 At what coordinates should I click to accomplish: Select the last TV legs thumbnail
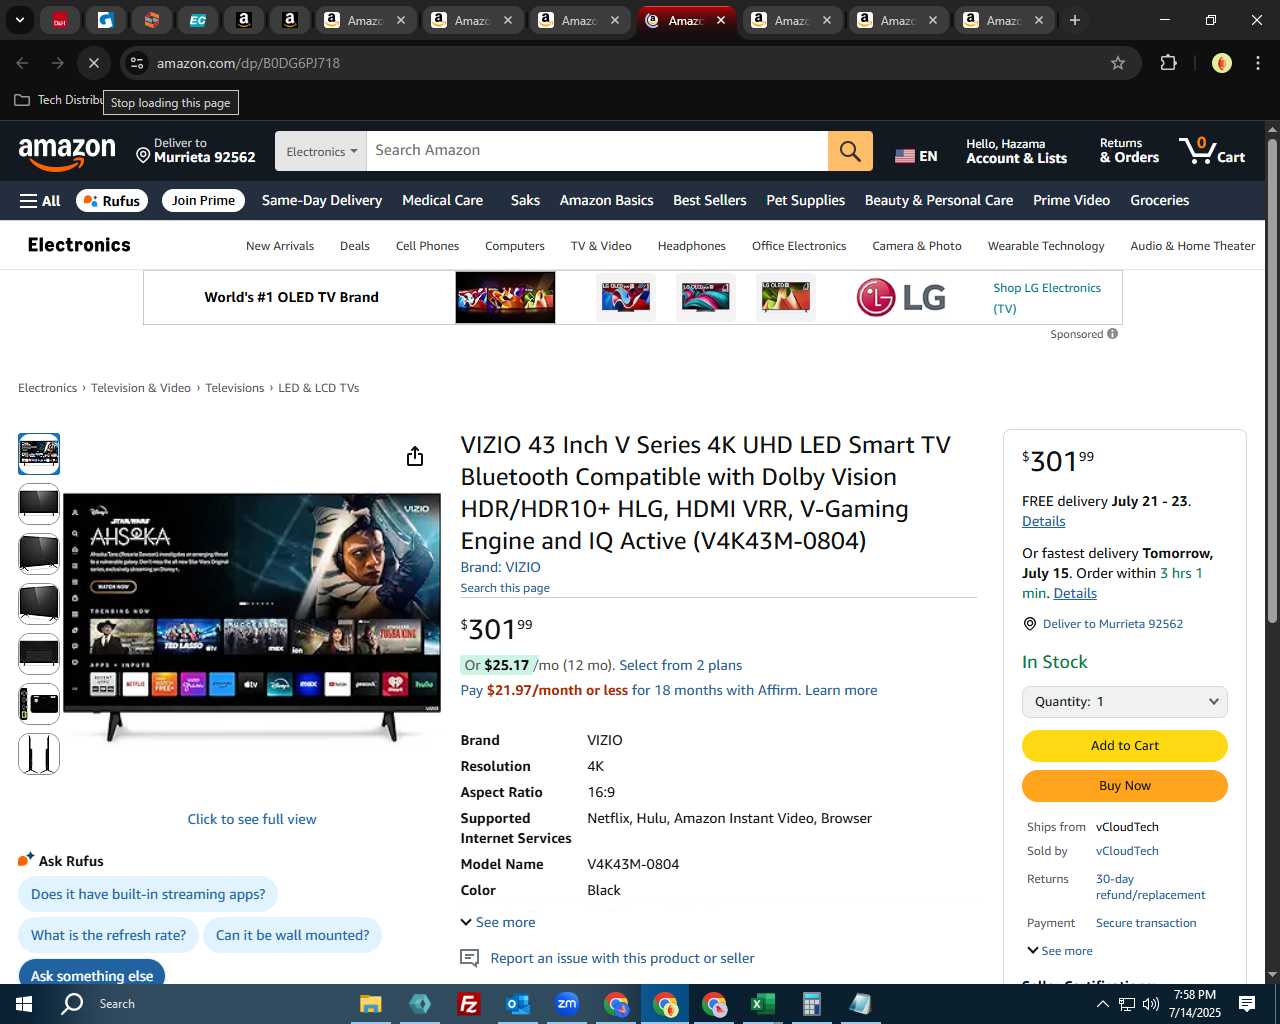(x=39, y=754)
